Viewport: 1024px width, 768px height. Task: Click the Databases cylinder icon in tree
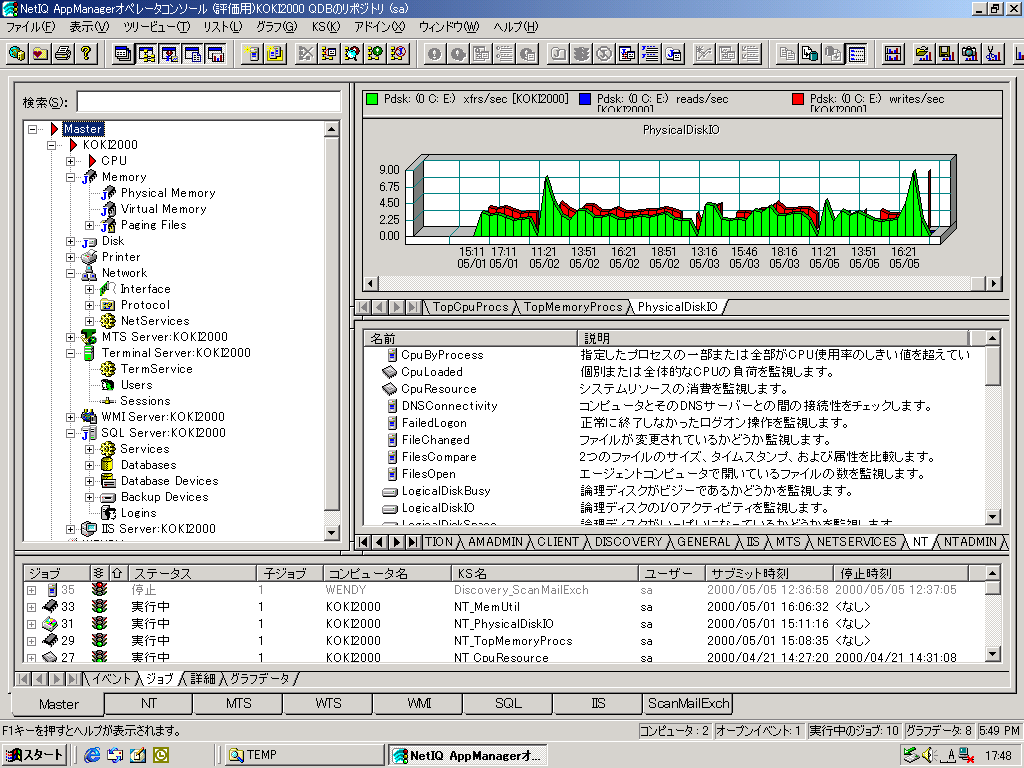pos(108,464)
